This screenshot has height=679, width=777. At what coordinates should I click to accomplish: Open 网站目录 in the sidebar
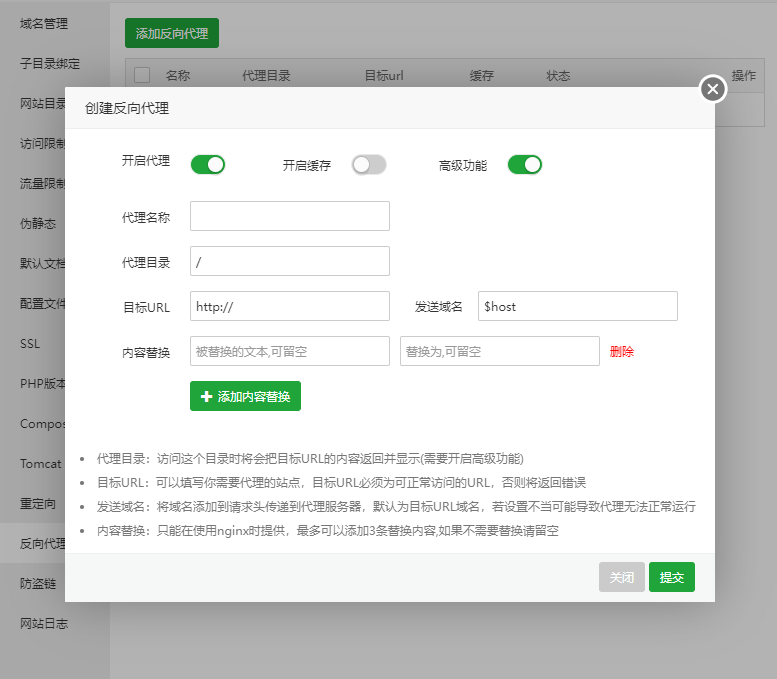[43, 104]
